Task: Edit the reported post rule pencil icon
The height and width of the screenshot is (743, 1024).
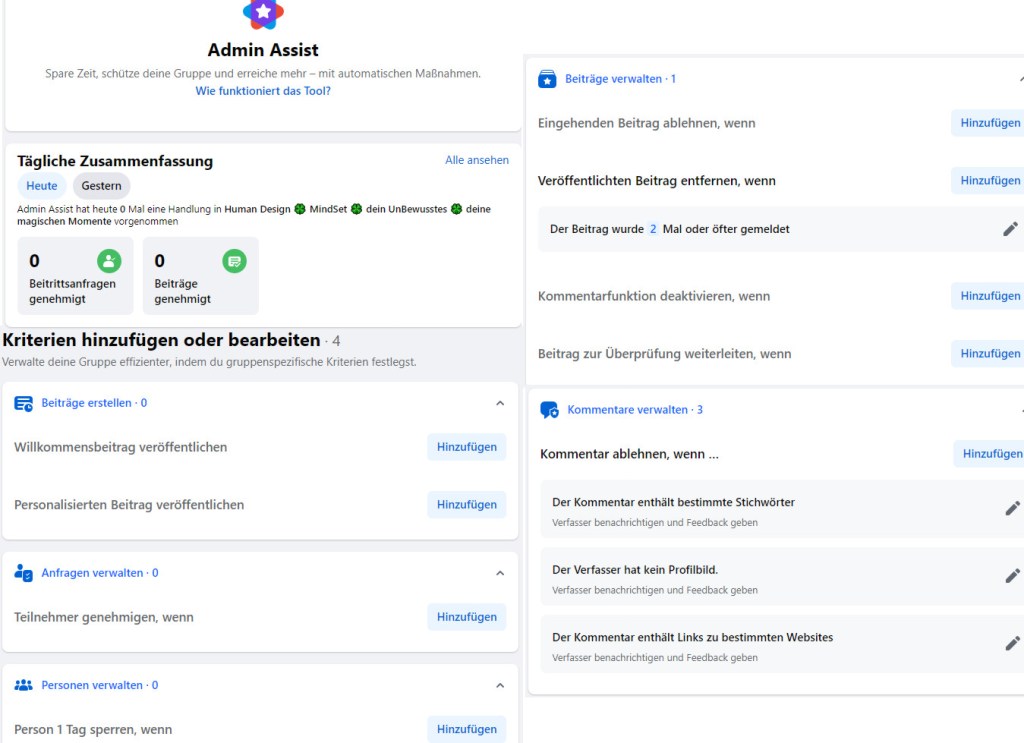Action: 1010,229
